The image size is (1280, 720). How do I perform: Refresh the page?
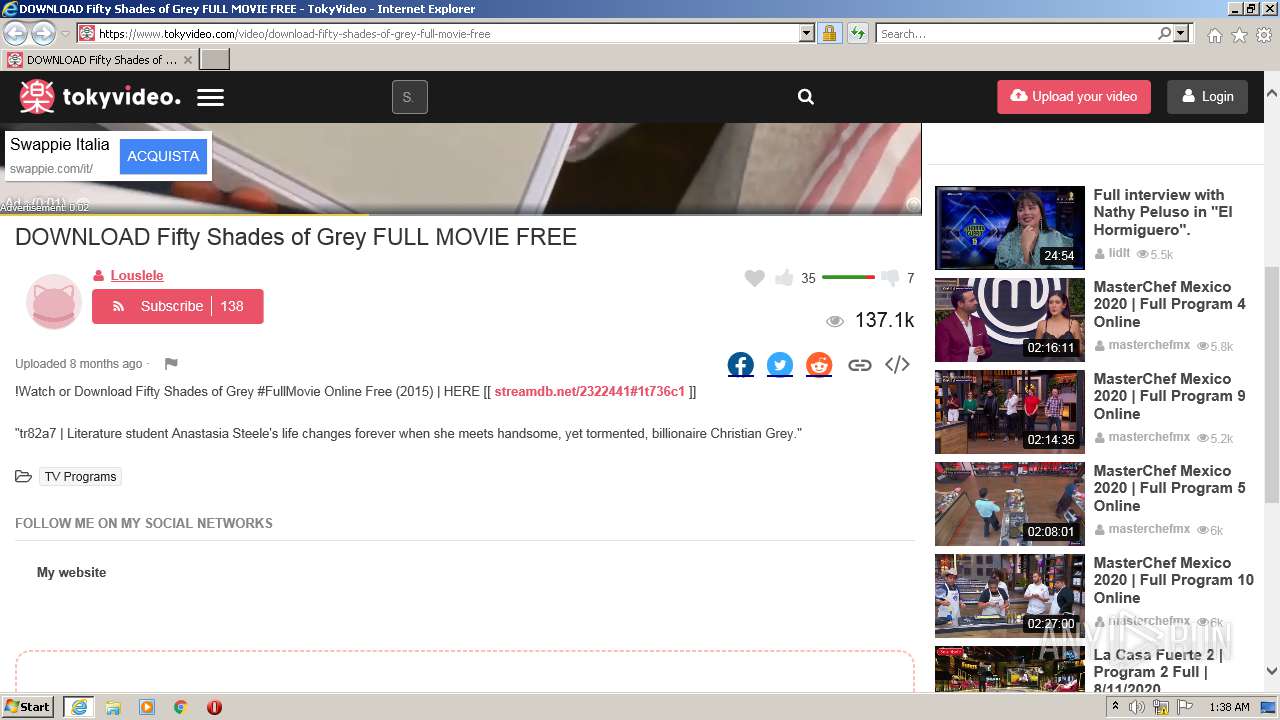click(857, 34)
